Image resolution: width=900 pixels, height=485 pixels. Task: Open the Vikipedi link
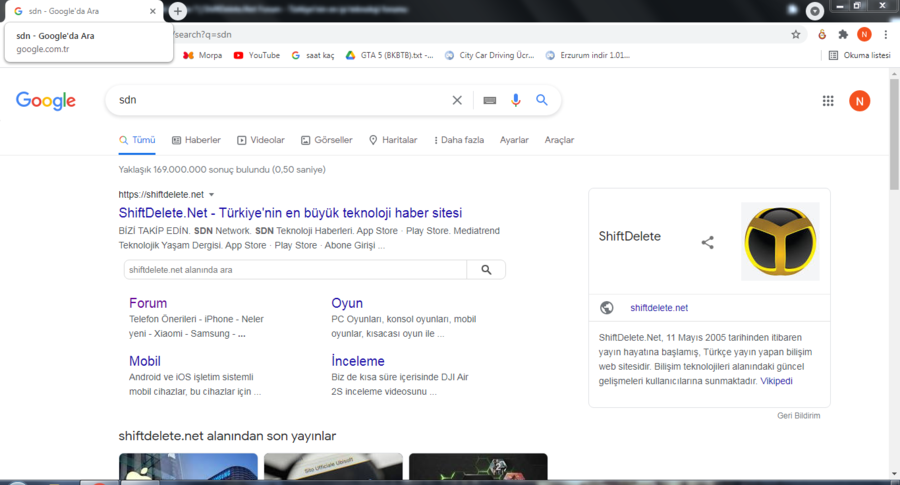tap(776, 381)
